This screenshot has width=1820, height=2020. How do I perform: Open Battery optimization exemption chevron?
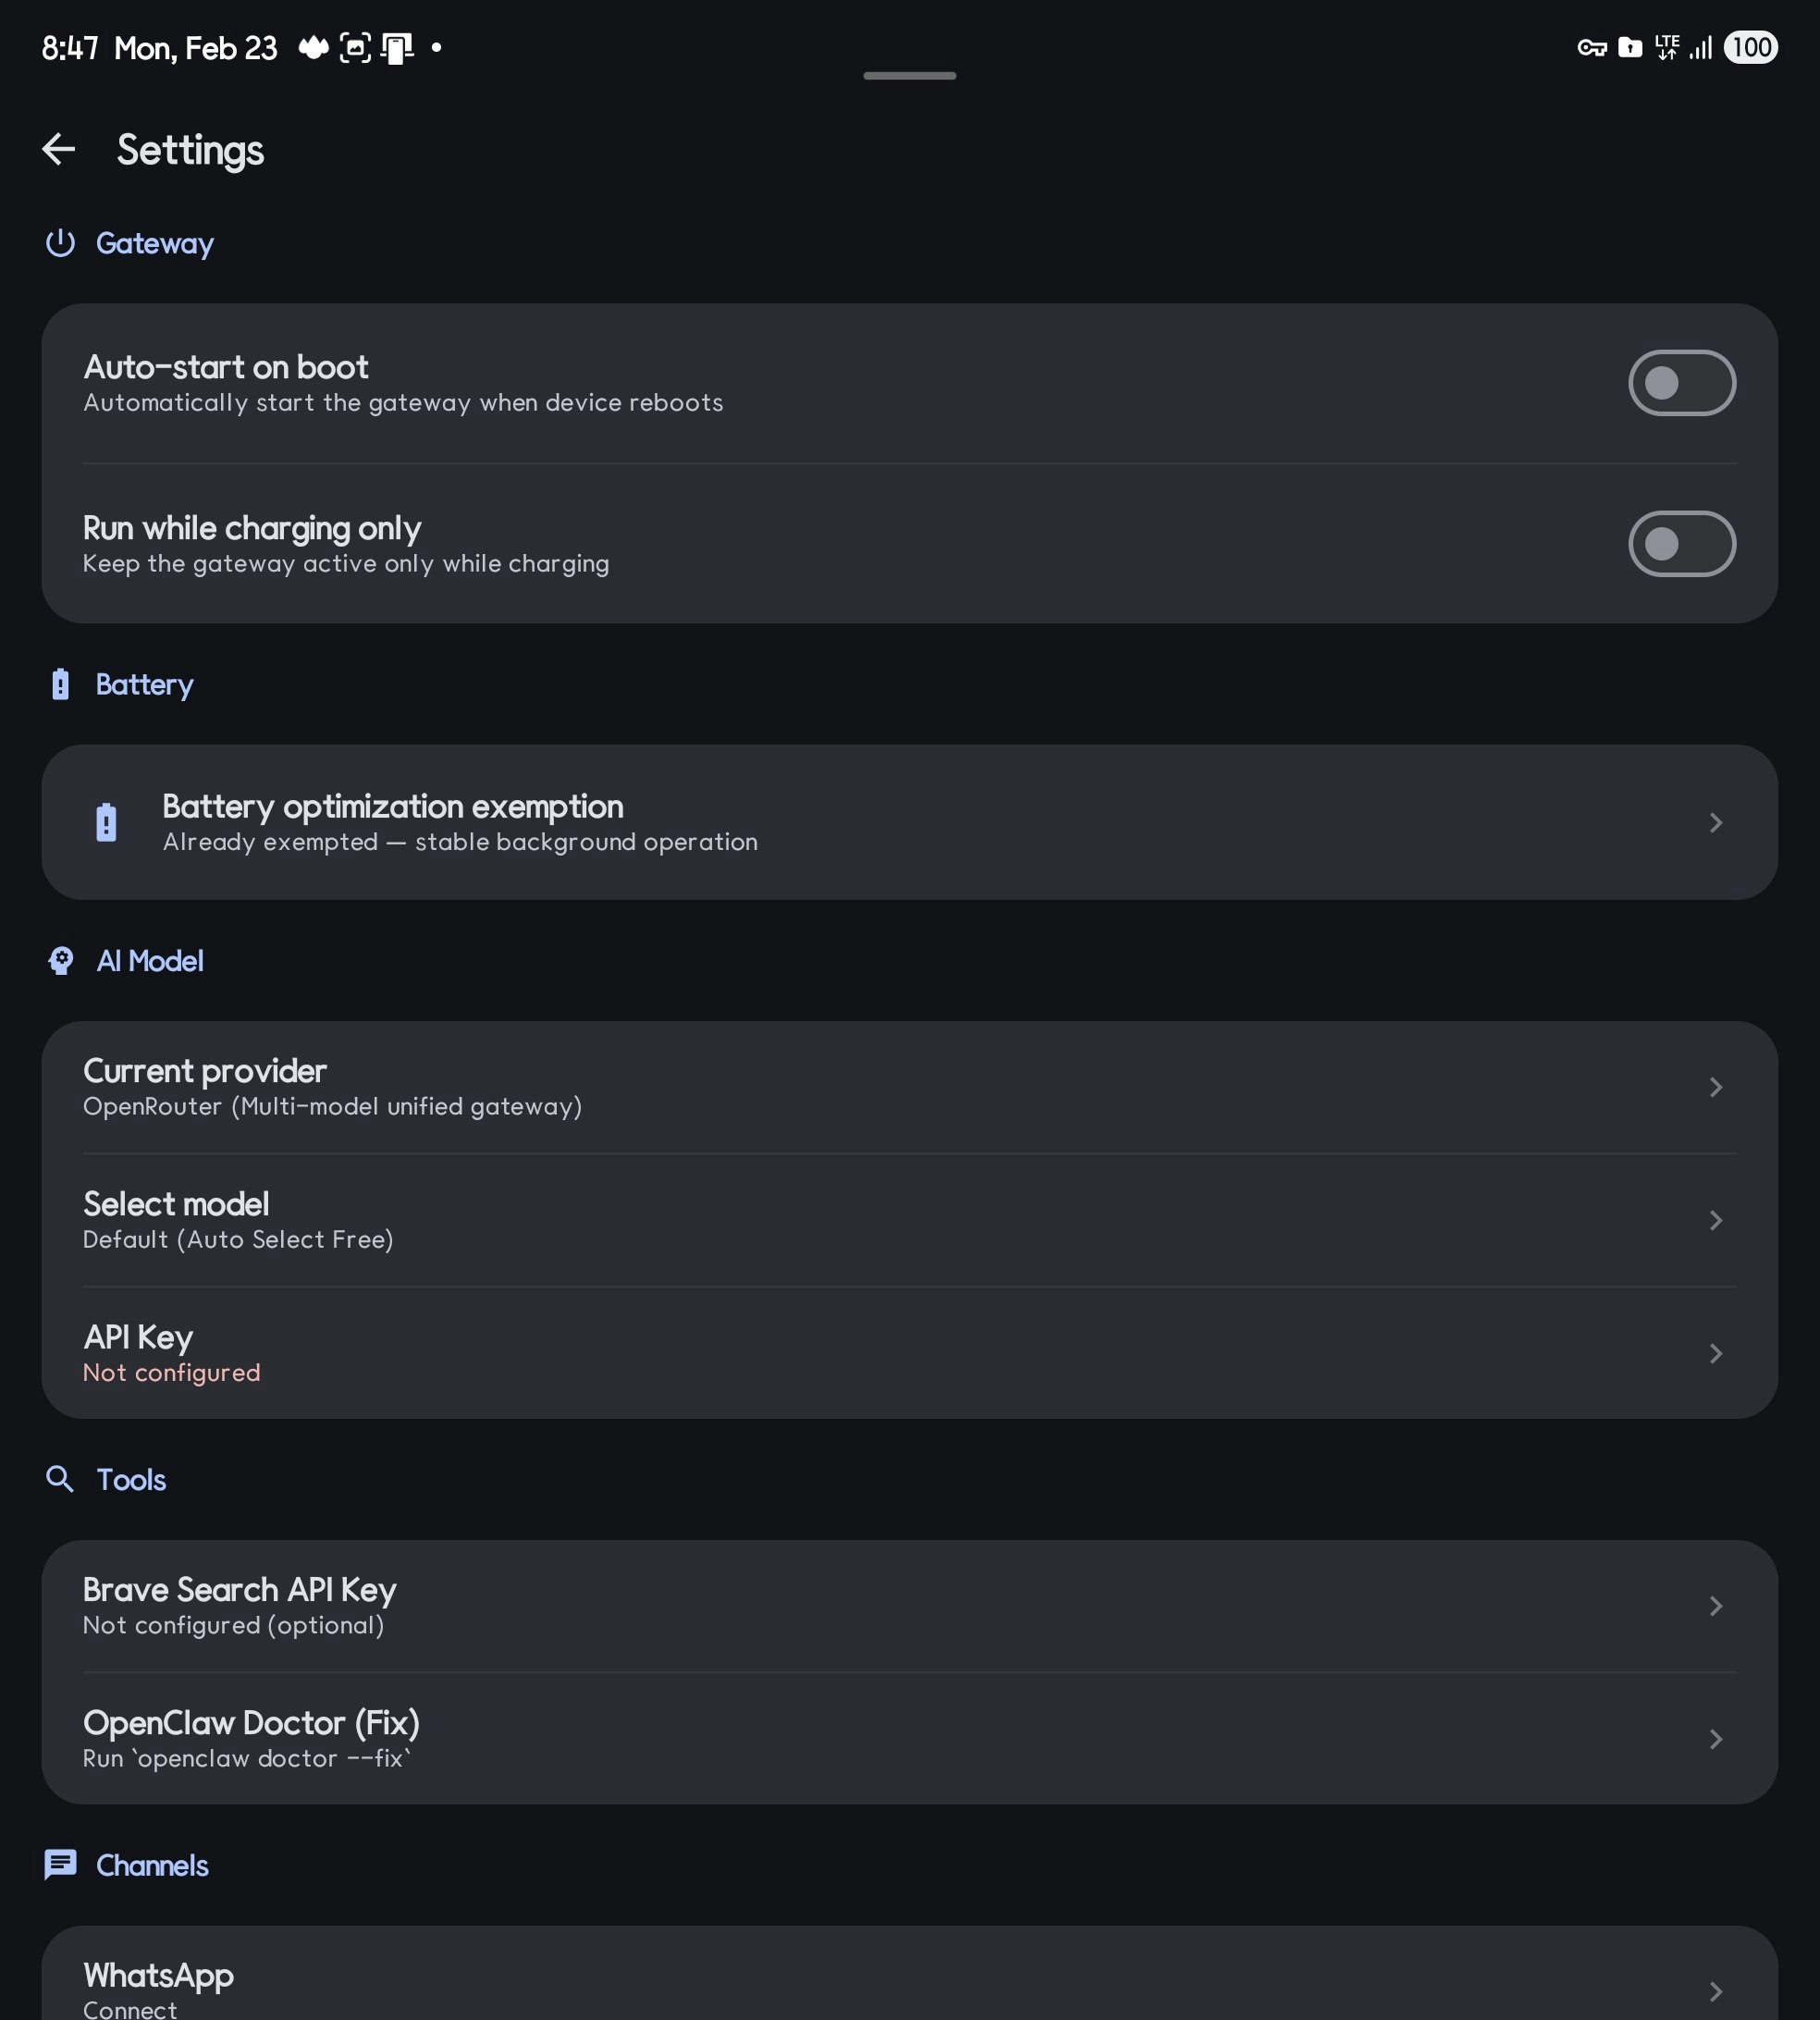click(1715, 822)
